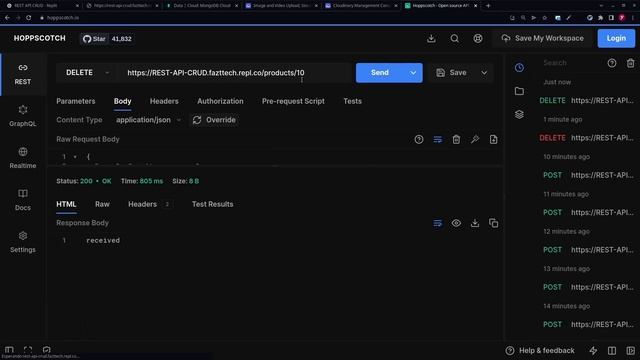This screenshot has height=360, width=640.
Task: Open the search icon in header
Action: tap(454, 38)
